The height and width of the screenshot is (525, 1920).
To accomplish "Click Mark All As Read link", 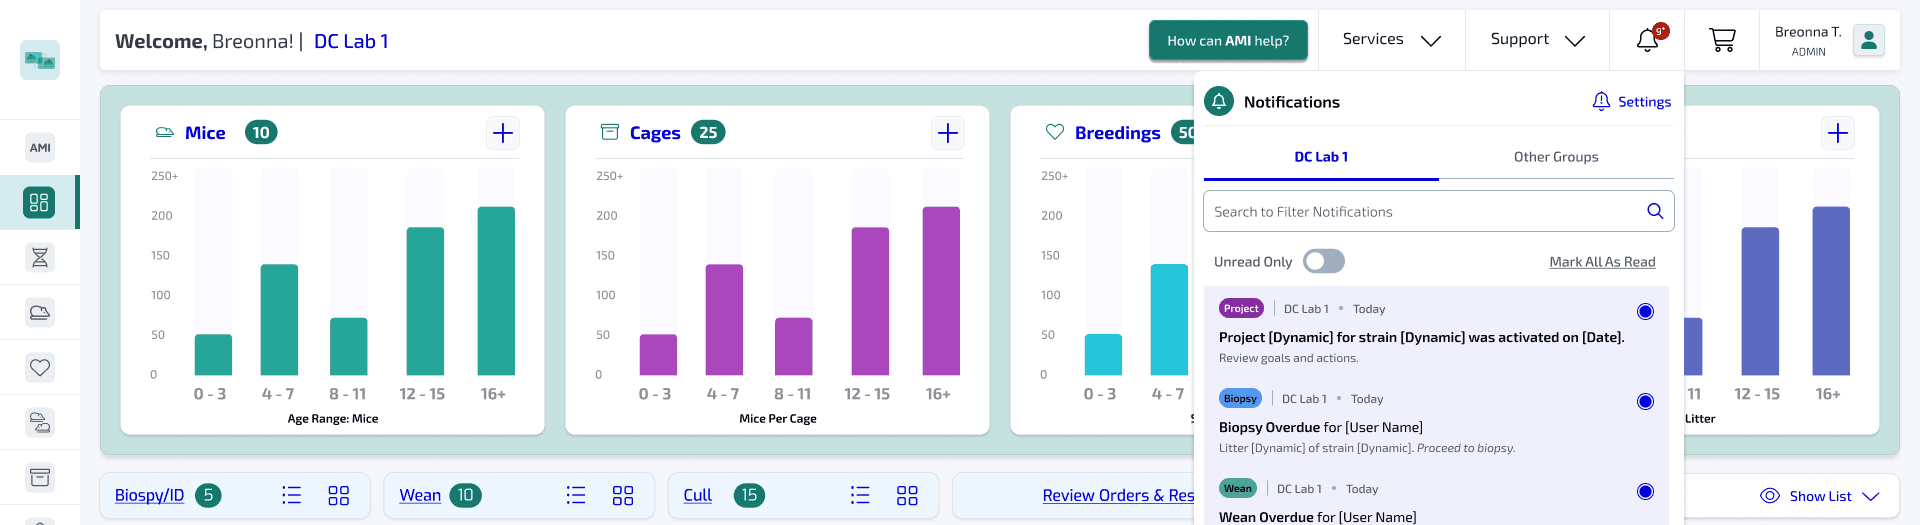I will pos(1602,262).
